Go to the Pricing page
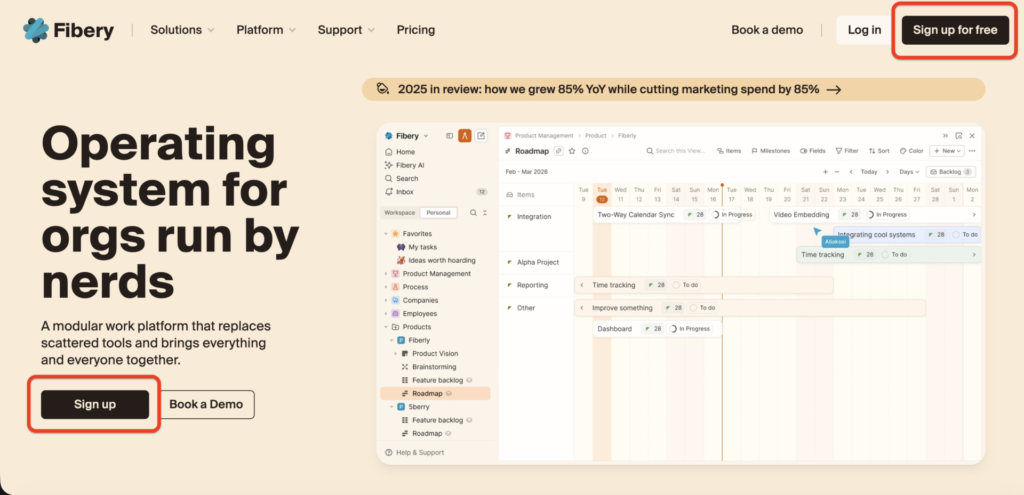Image resolution: width=1024 pixels, height=495 pixels. click(415, 30)
